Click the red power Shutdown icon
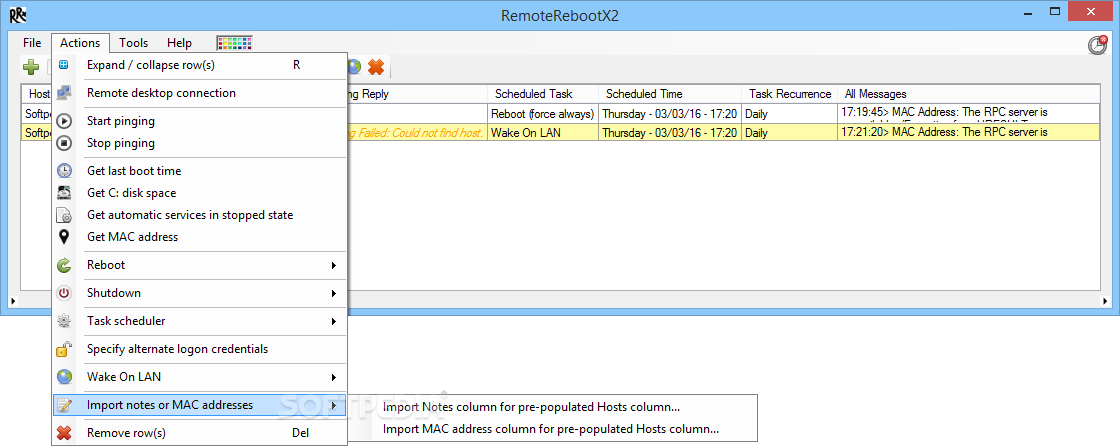Image resolution: width=1120 pixels, height=446 pixels. (x=64, y=293)
